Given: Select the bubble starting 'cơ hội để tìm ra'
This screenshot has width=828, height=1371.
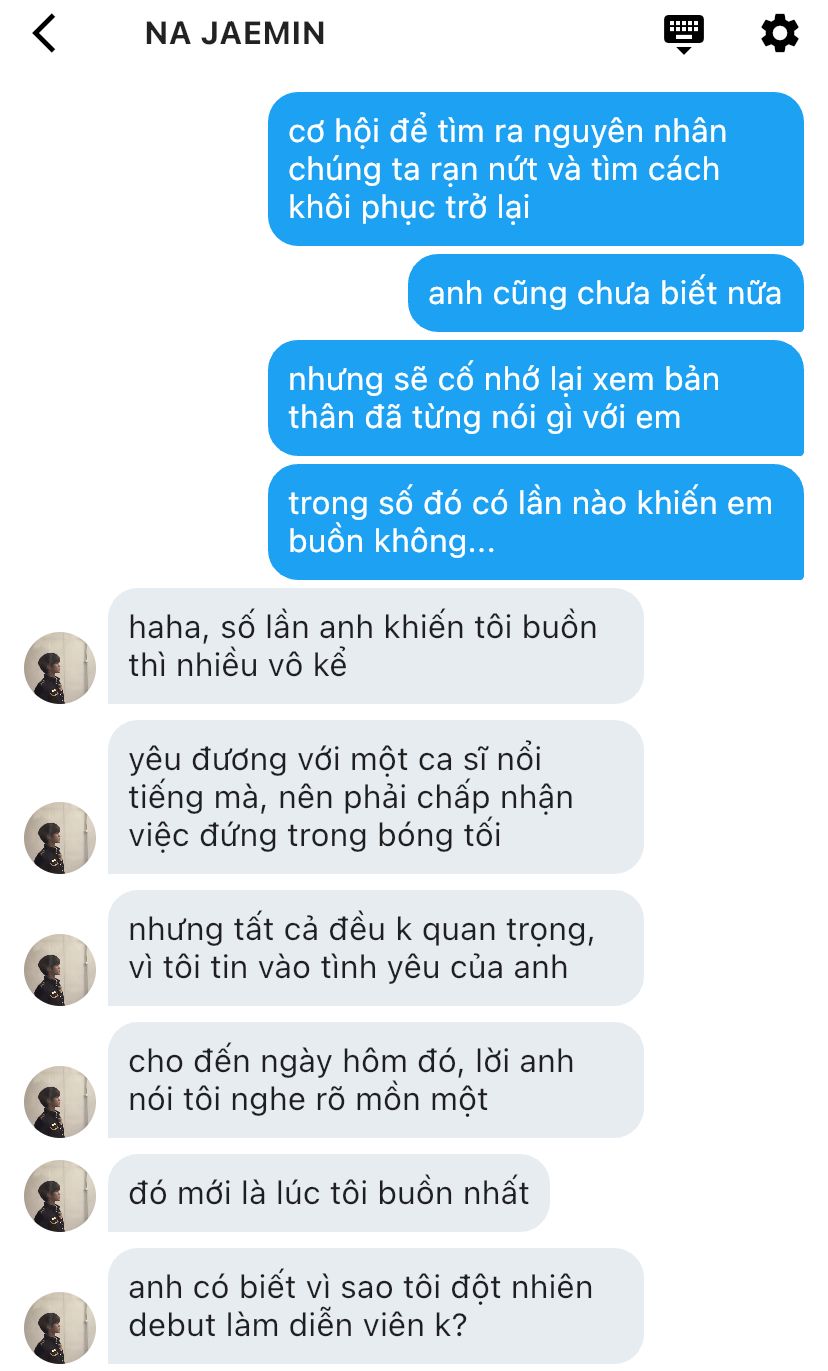Looking at the screenshot, I should (536, 169).
